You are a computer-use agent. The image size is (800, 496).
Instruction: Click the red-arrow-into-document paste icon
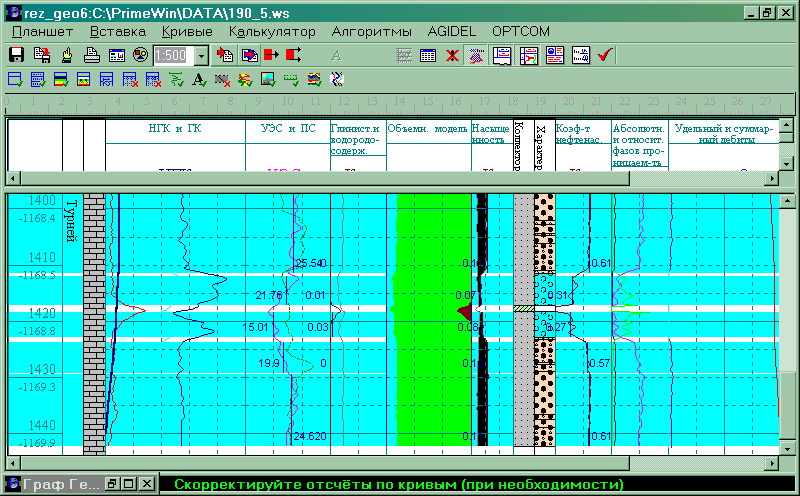coord(224,55)
